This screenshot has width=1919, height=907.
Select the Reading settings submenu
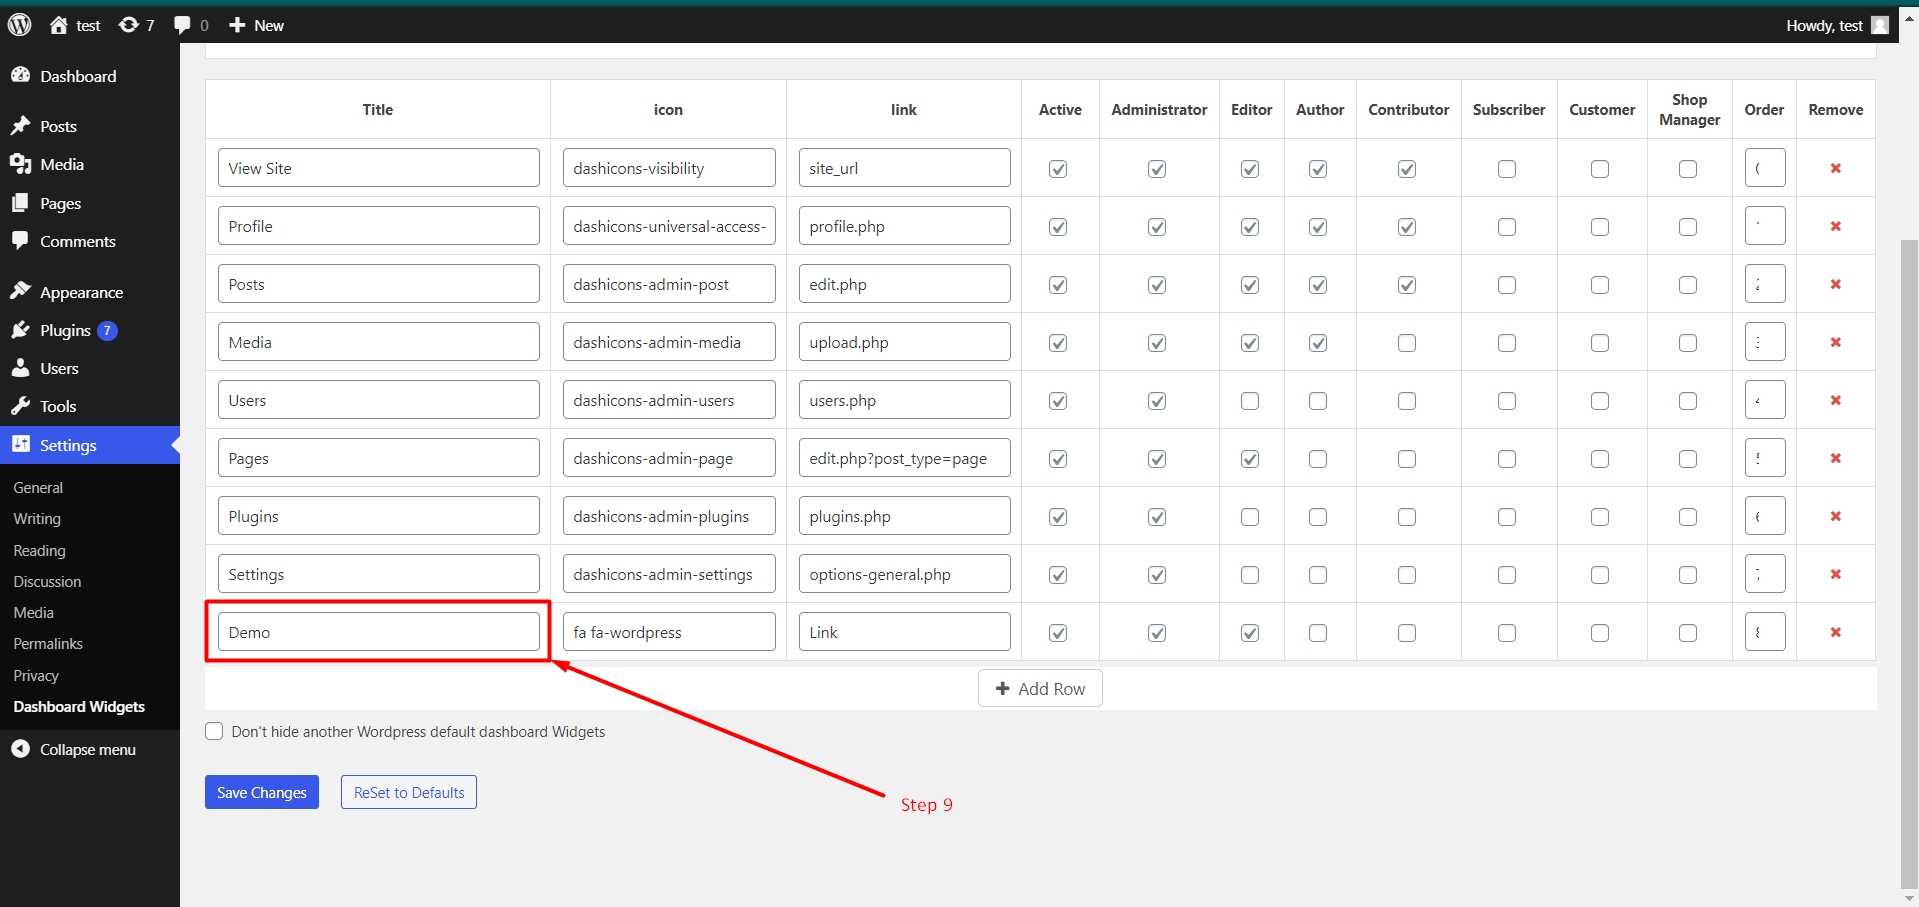(x=40, y=551)
